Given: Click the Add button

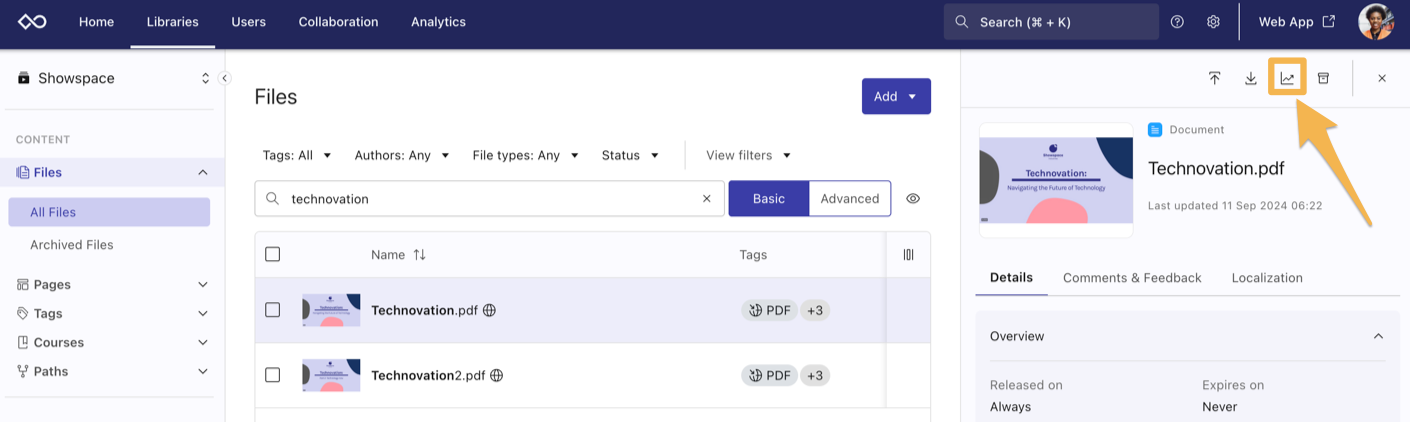Looking at the screenshot, I should (895, 96).
